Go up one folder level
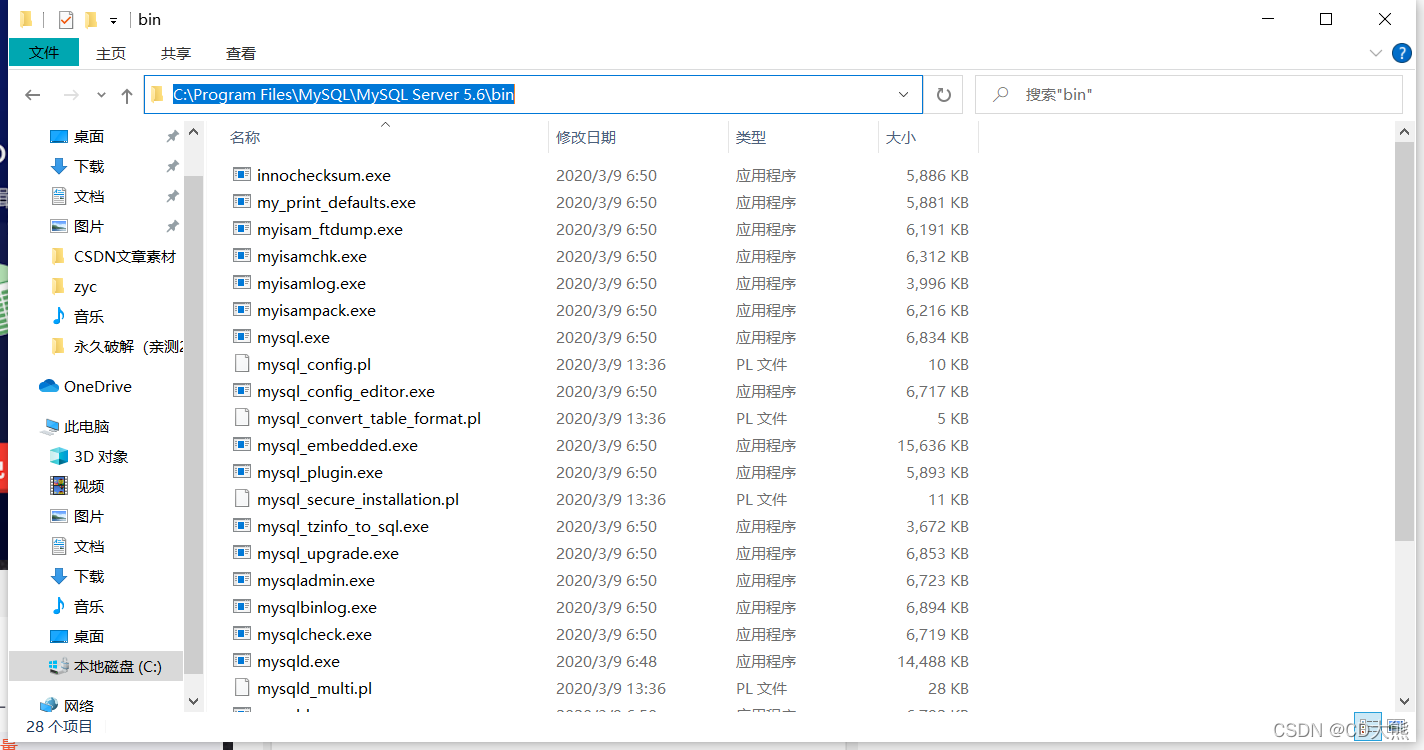Viewport: 1424px width, 750px height. click(127, 95)
